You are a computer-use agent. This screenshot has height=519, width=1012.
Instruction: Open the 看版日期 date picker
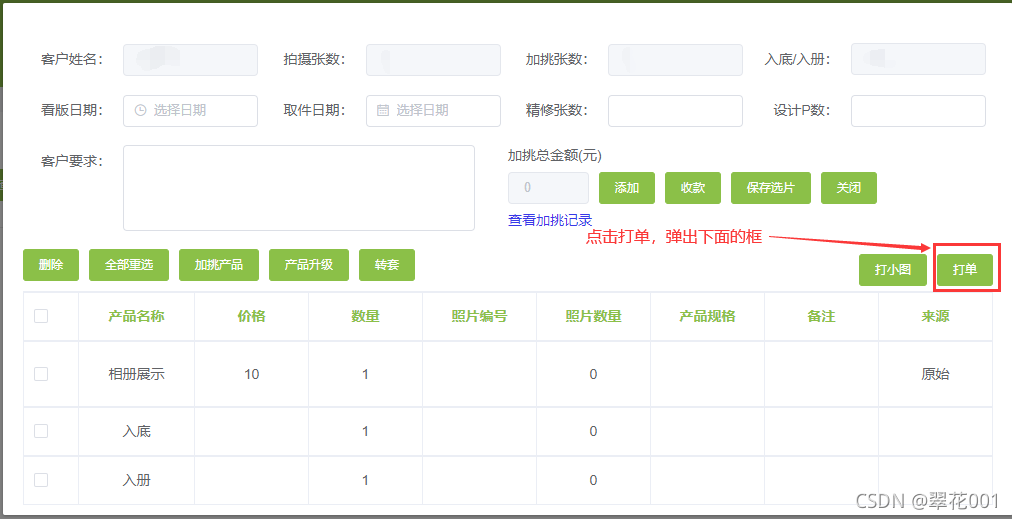point(190,110)
